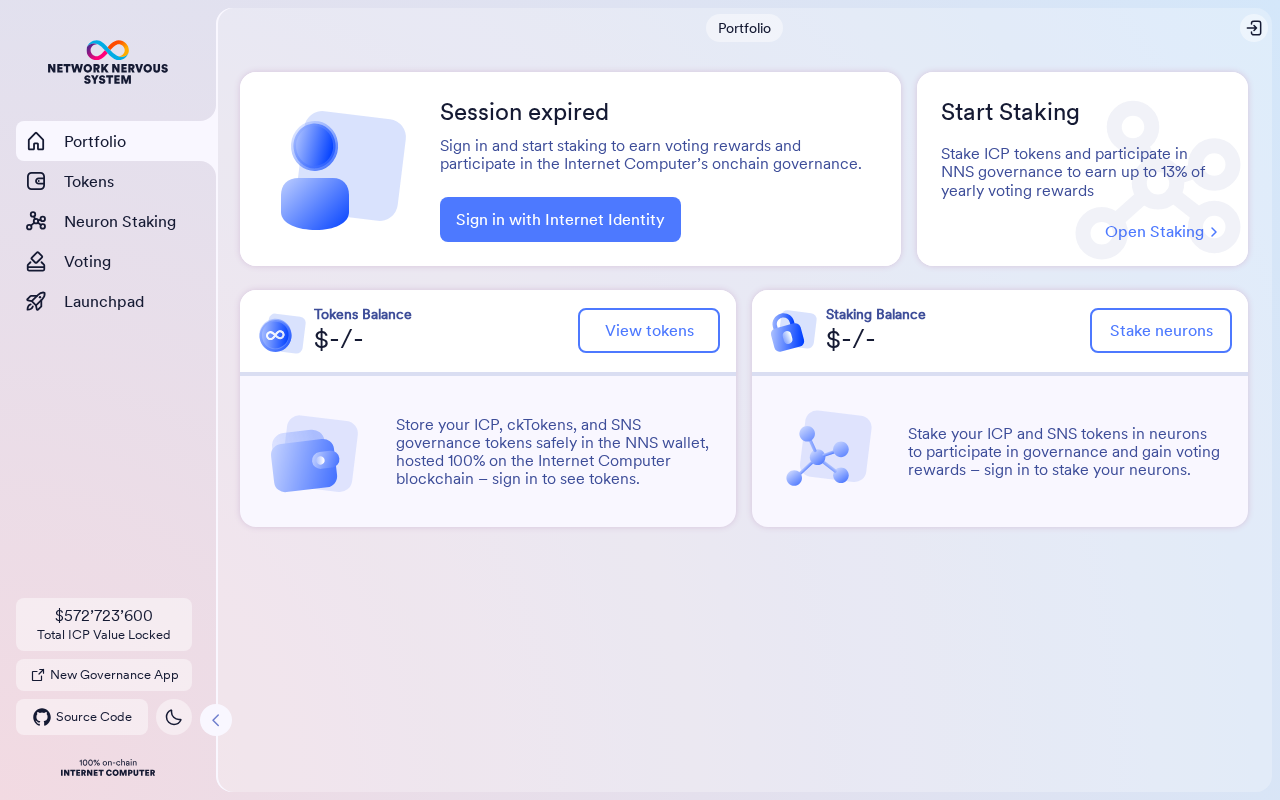Click the neuron network illustration in staking card
This screenshot has height=800, width=1280.
coord(828,449)
